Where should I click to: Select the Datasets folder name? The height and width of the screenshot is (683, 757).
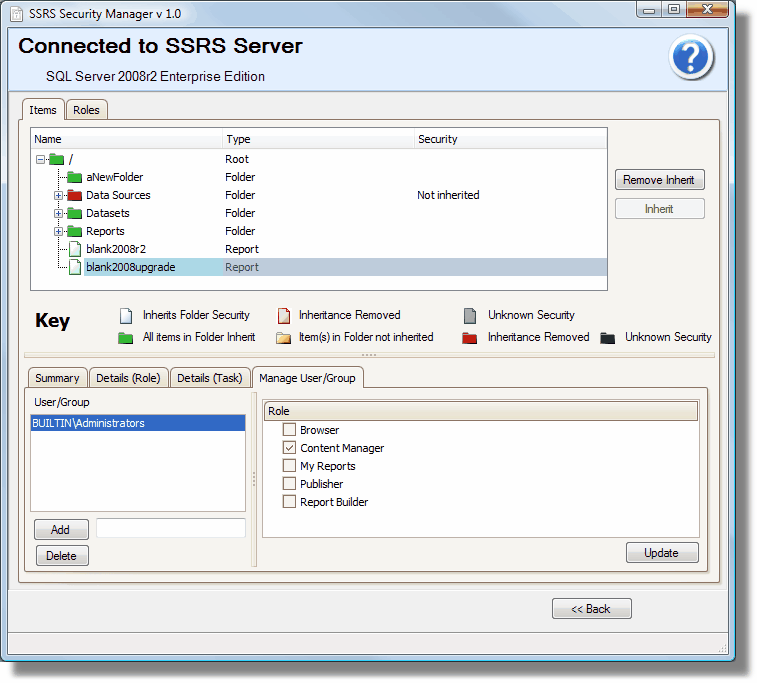pyautogui.click(x=108, y=213)
